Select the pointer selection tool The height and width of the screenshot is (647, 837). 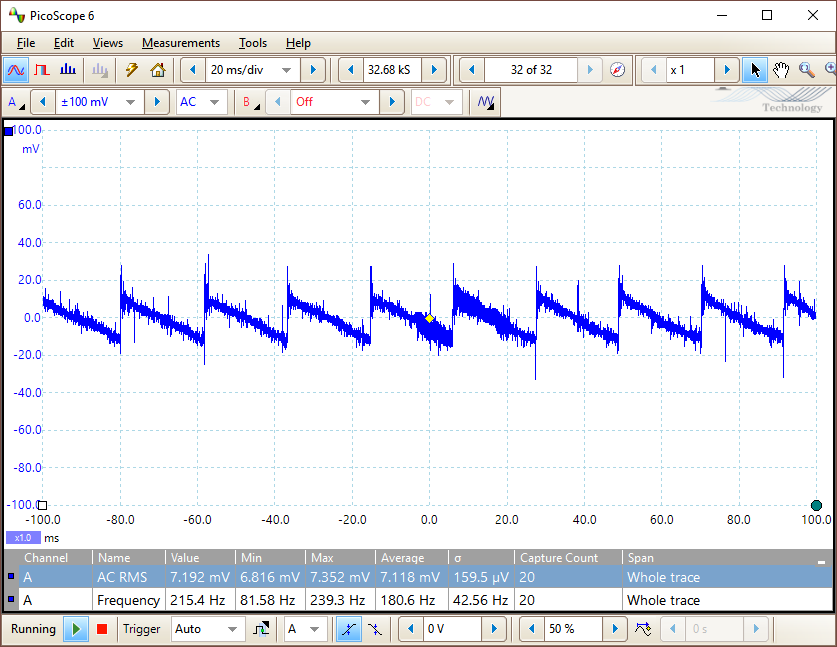(x=755, y=70)
